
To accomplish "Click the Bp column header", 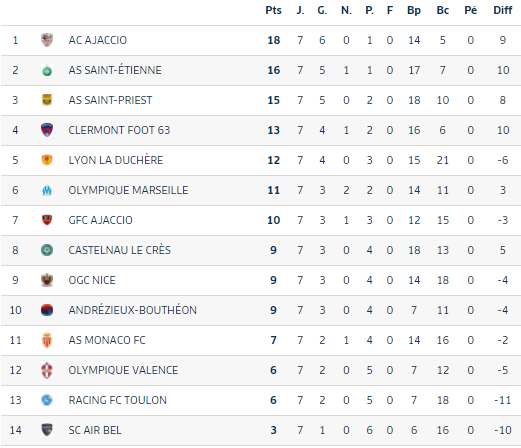I will [414, 10].
